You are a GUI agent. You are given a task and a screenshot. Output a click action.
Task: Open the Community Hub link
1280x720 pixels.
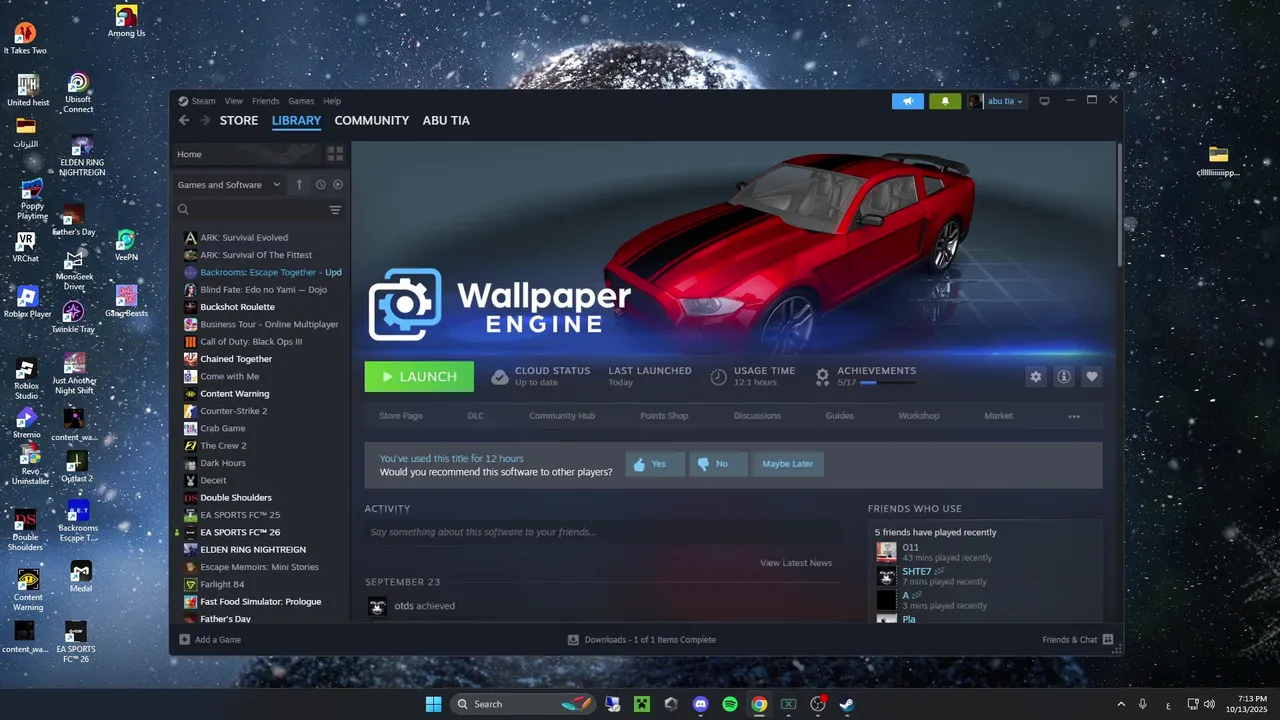pos(562,416)
